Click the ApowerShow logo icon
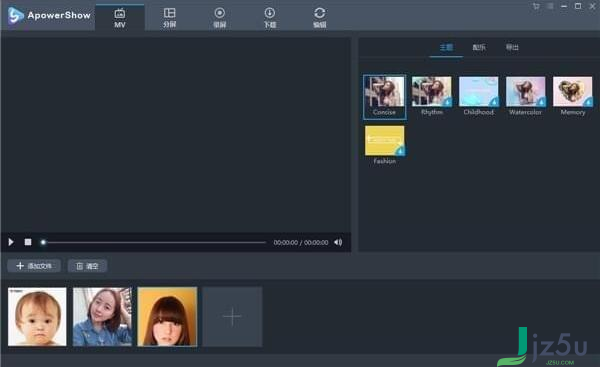 coord(15,16)
